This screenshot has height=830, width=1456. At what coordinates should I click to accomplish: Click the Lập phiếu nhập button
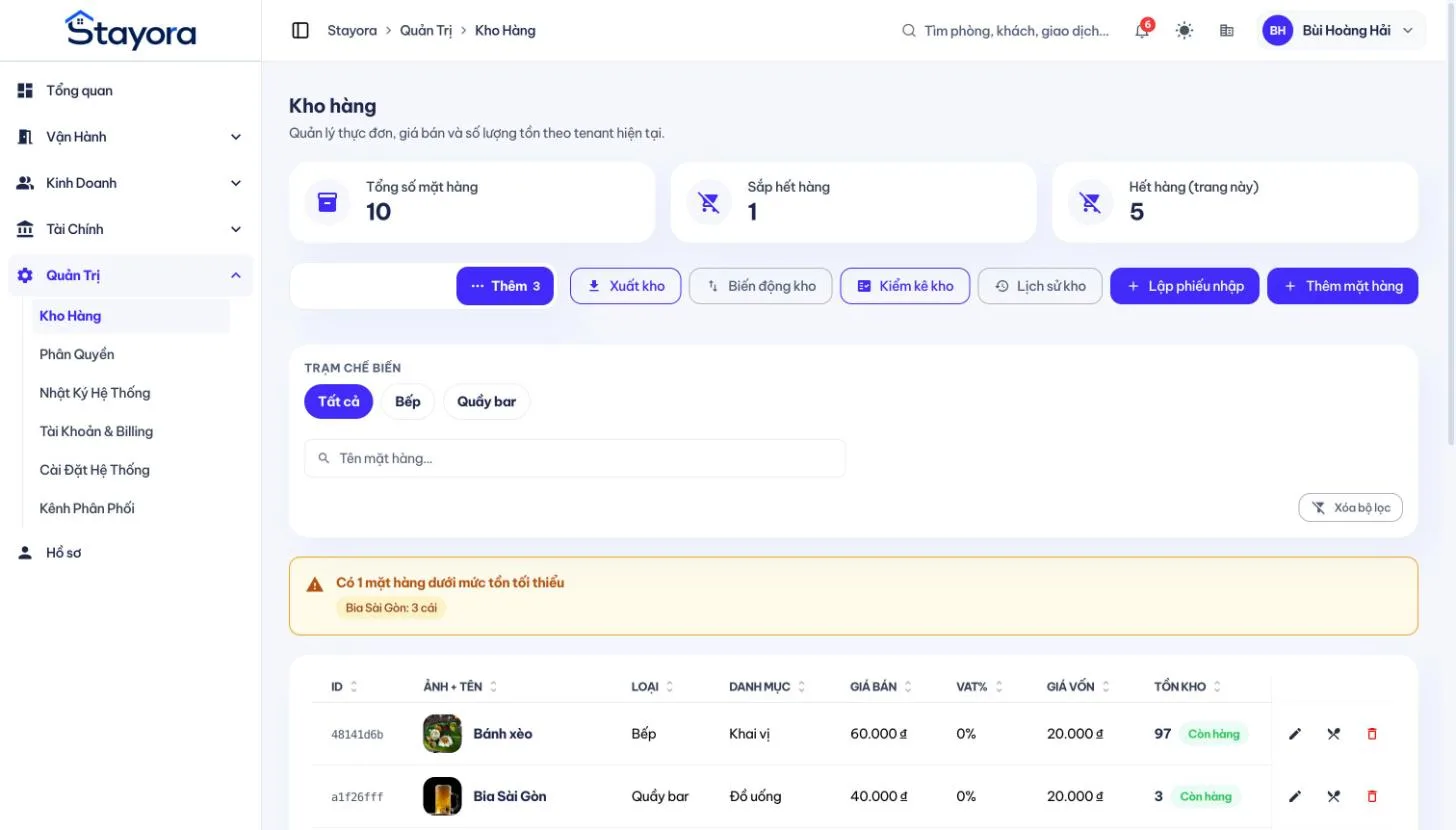point(1185,286)
